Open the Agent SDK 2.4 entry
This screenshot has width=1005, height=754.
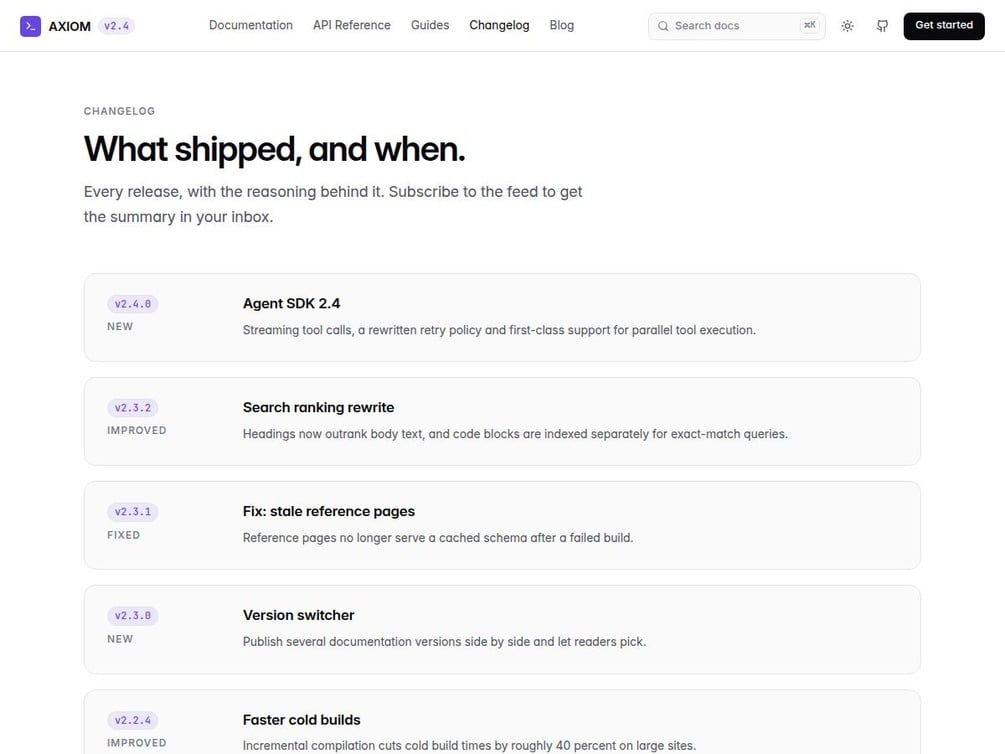tap(502, 317)
